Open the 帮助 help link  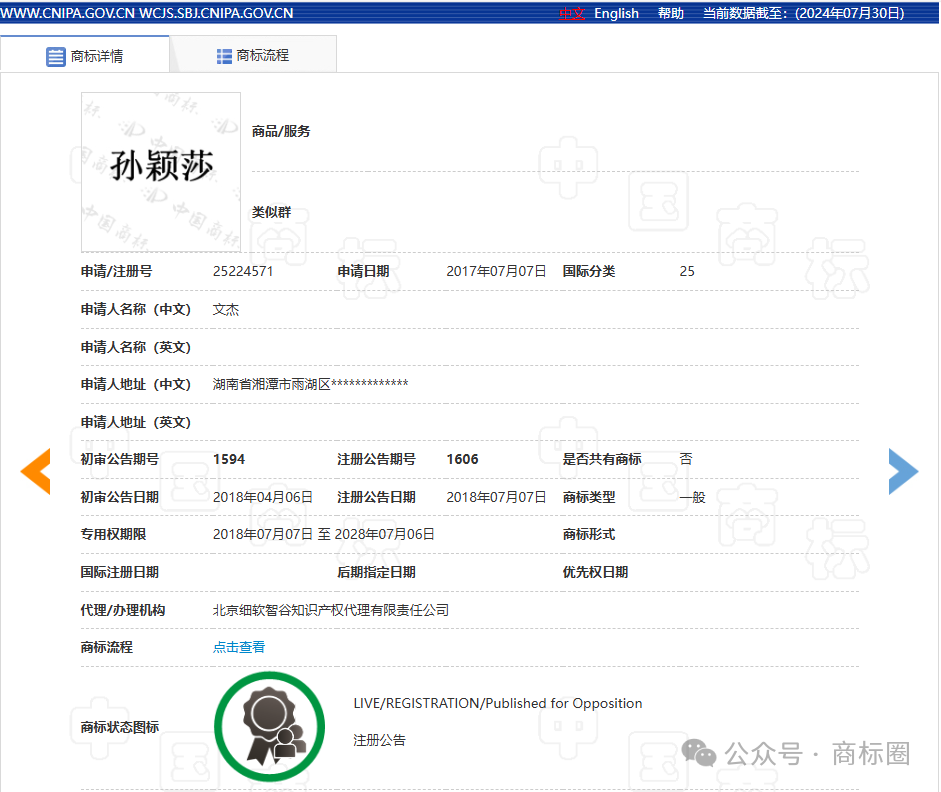coord(670,13)
